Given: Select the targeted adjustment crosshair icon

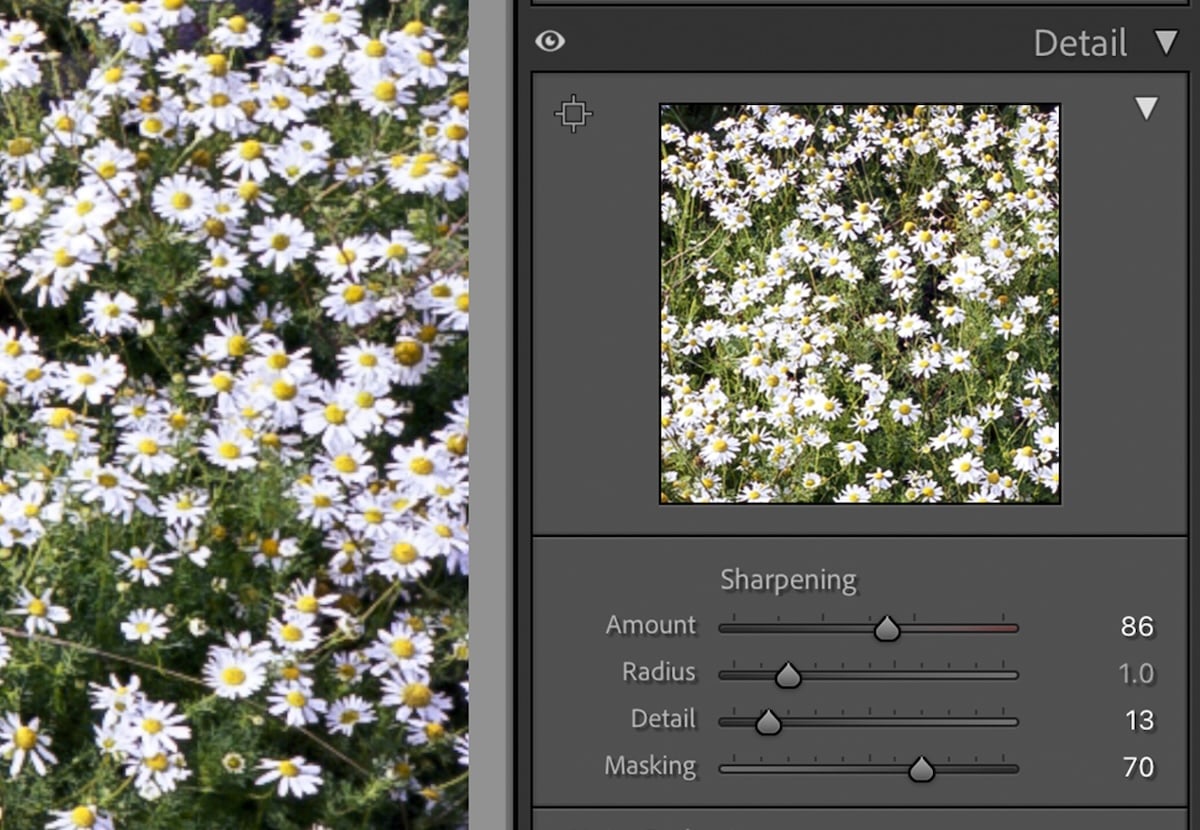Looking at the screenshot, I should coord(572,113).
